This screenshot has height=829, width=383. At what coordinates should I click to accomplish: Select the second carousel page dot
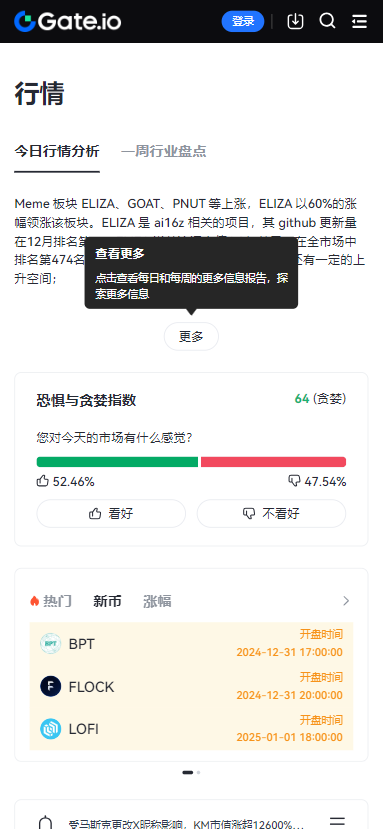198,772
